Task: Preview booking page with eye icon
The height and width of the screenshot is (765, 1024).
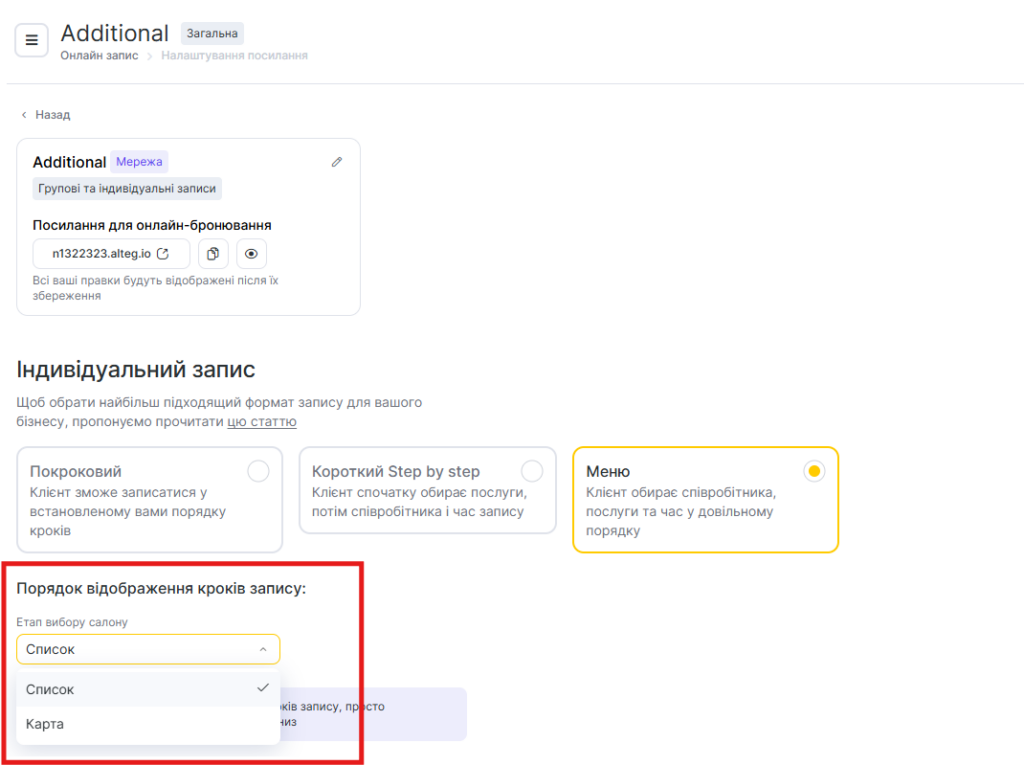Action: [x=251, y=254]
